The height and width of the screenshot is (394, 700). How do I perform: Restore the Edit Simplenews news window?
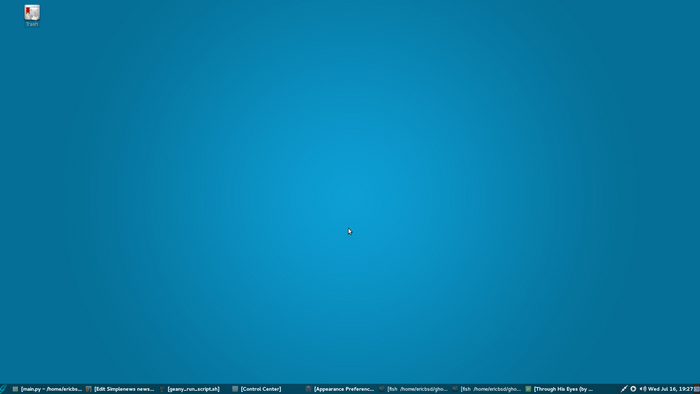point(120,389)
